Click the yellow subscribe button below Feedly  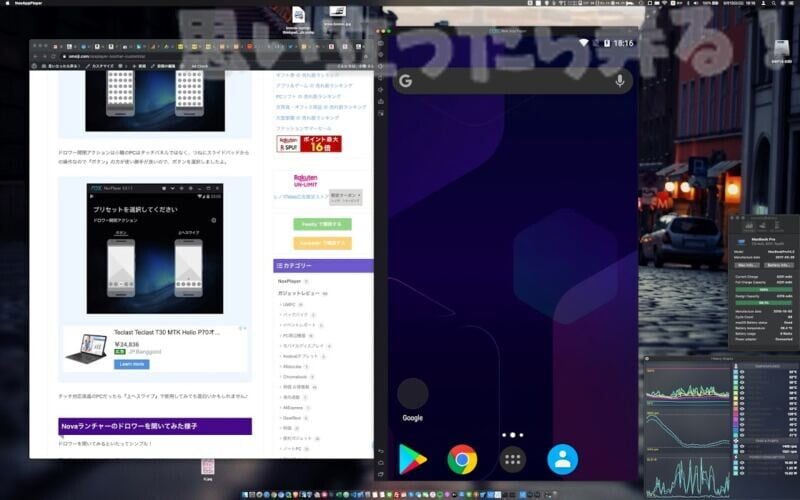pyautogui.click(x=322, y=243)
